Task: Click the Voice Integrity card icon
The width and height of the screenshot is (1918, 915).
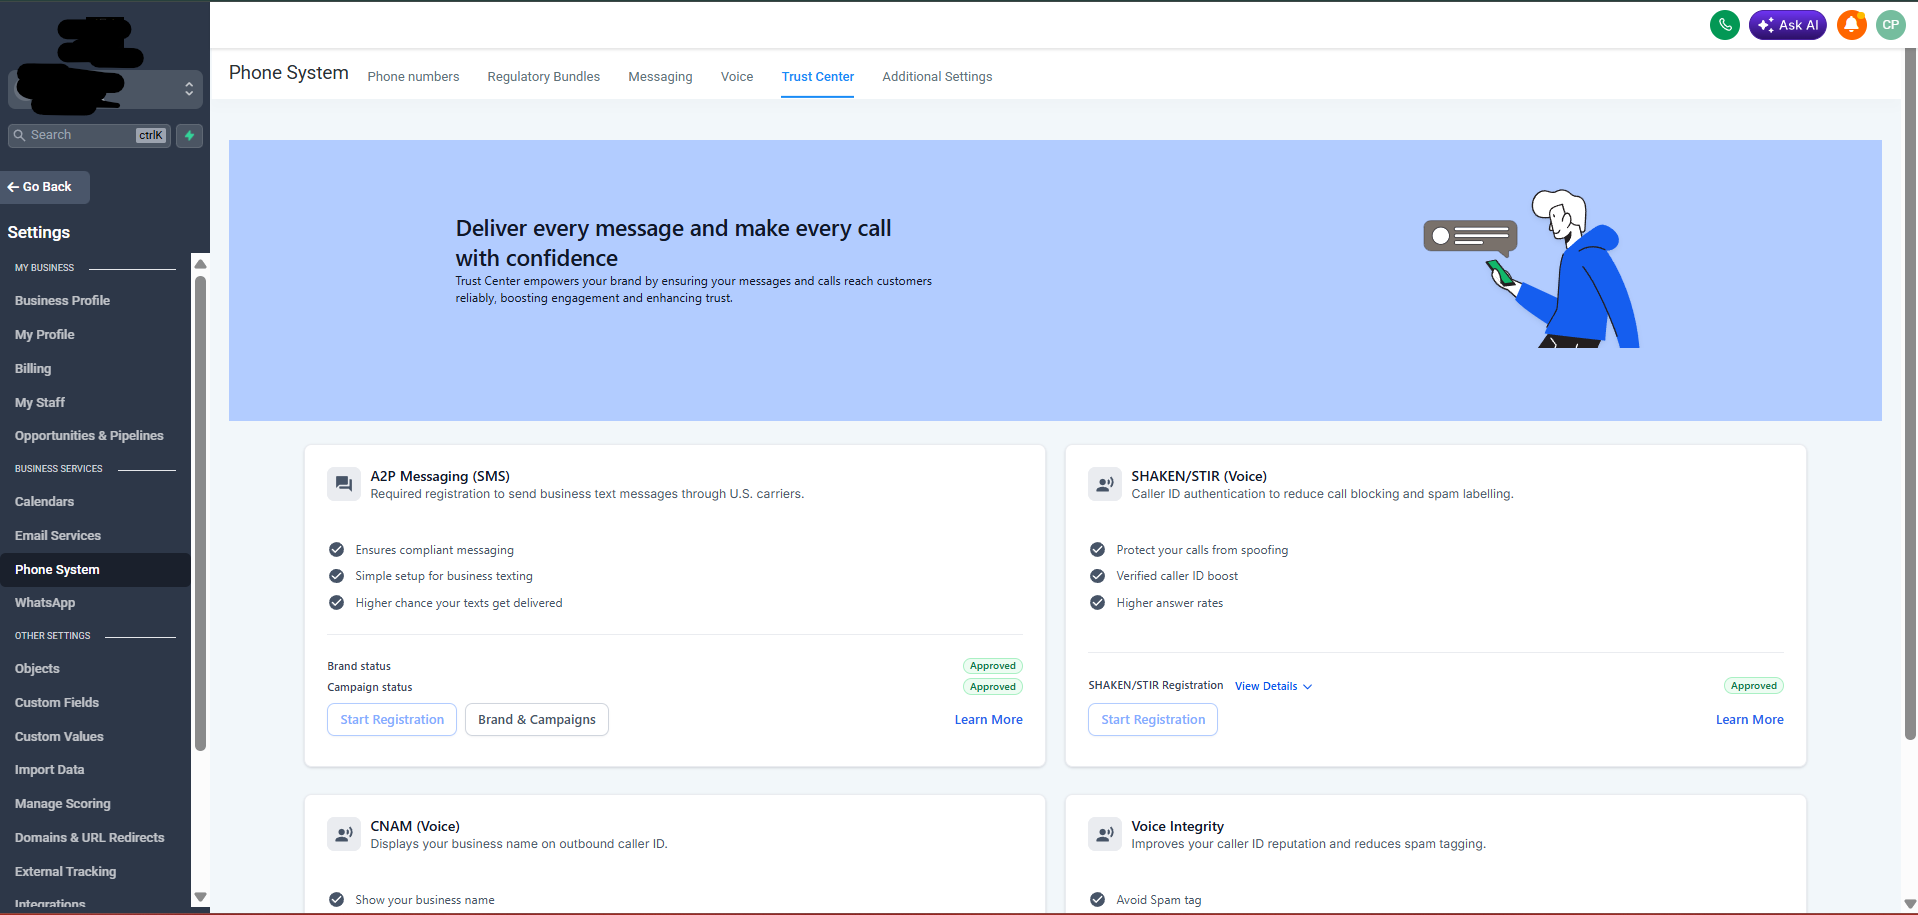Action: (x=1104, y=834)
